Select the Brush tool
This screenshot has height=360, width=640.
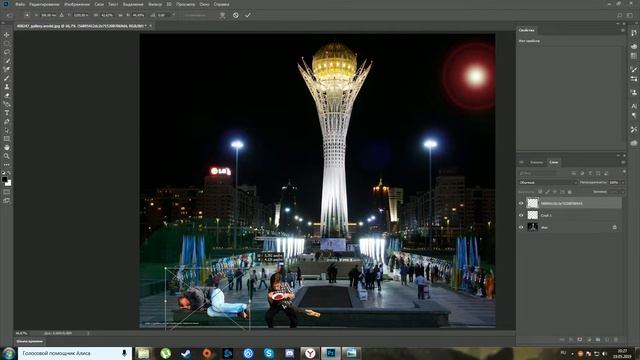pos(7,78)
